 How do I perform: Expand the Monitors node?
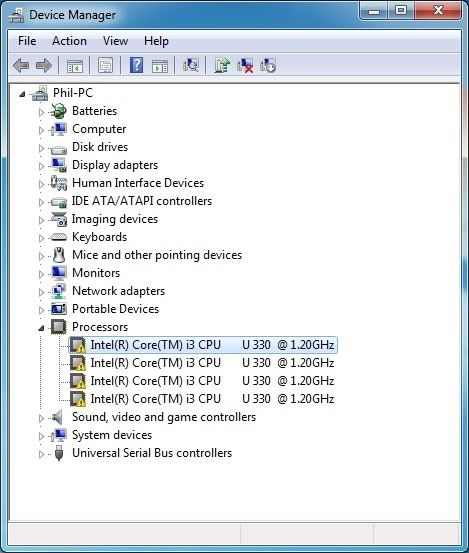(41, 274)
